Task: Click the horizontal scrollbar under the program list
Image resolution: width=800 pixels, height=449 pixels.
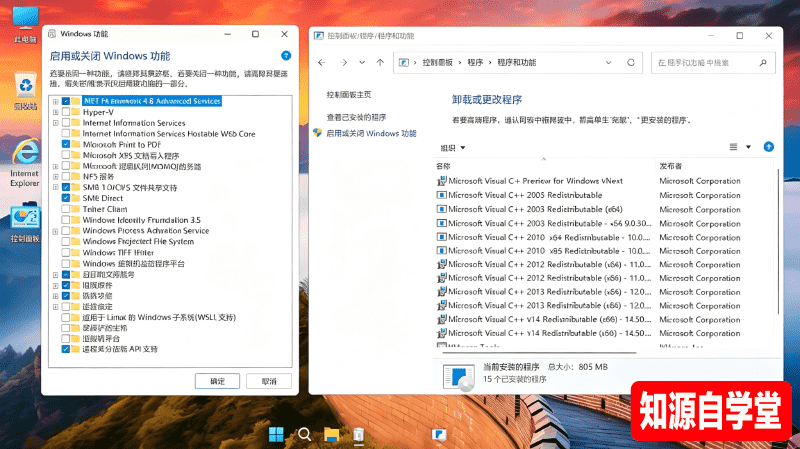Action: [539, 353]
